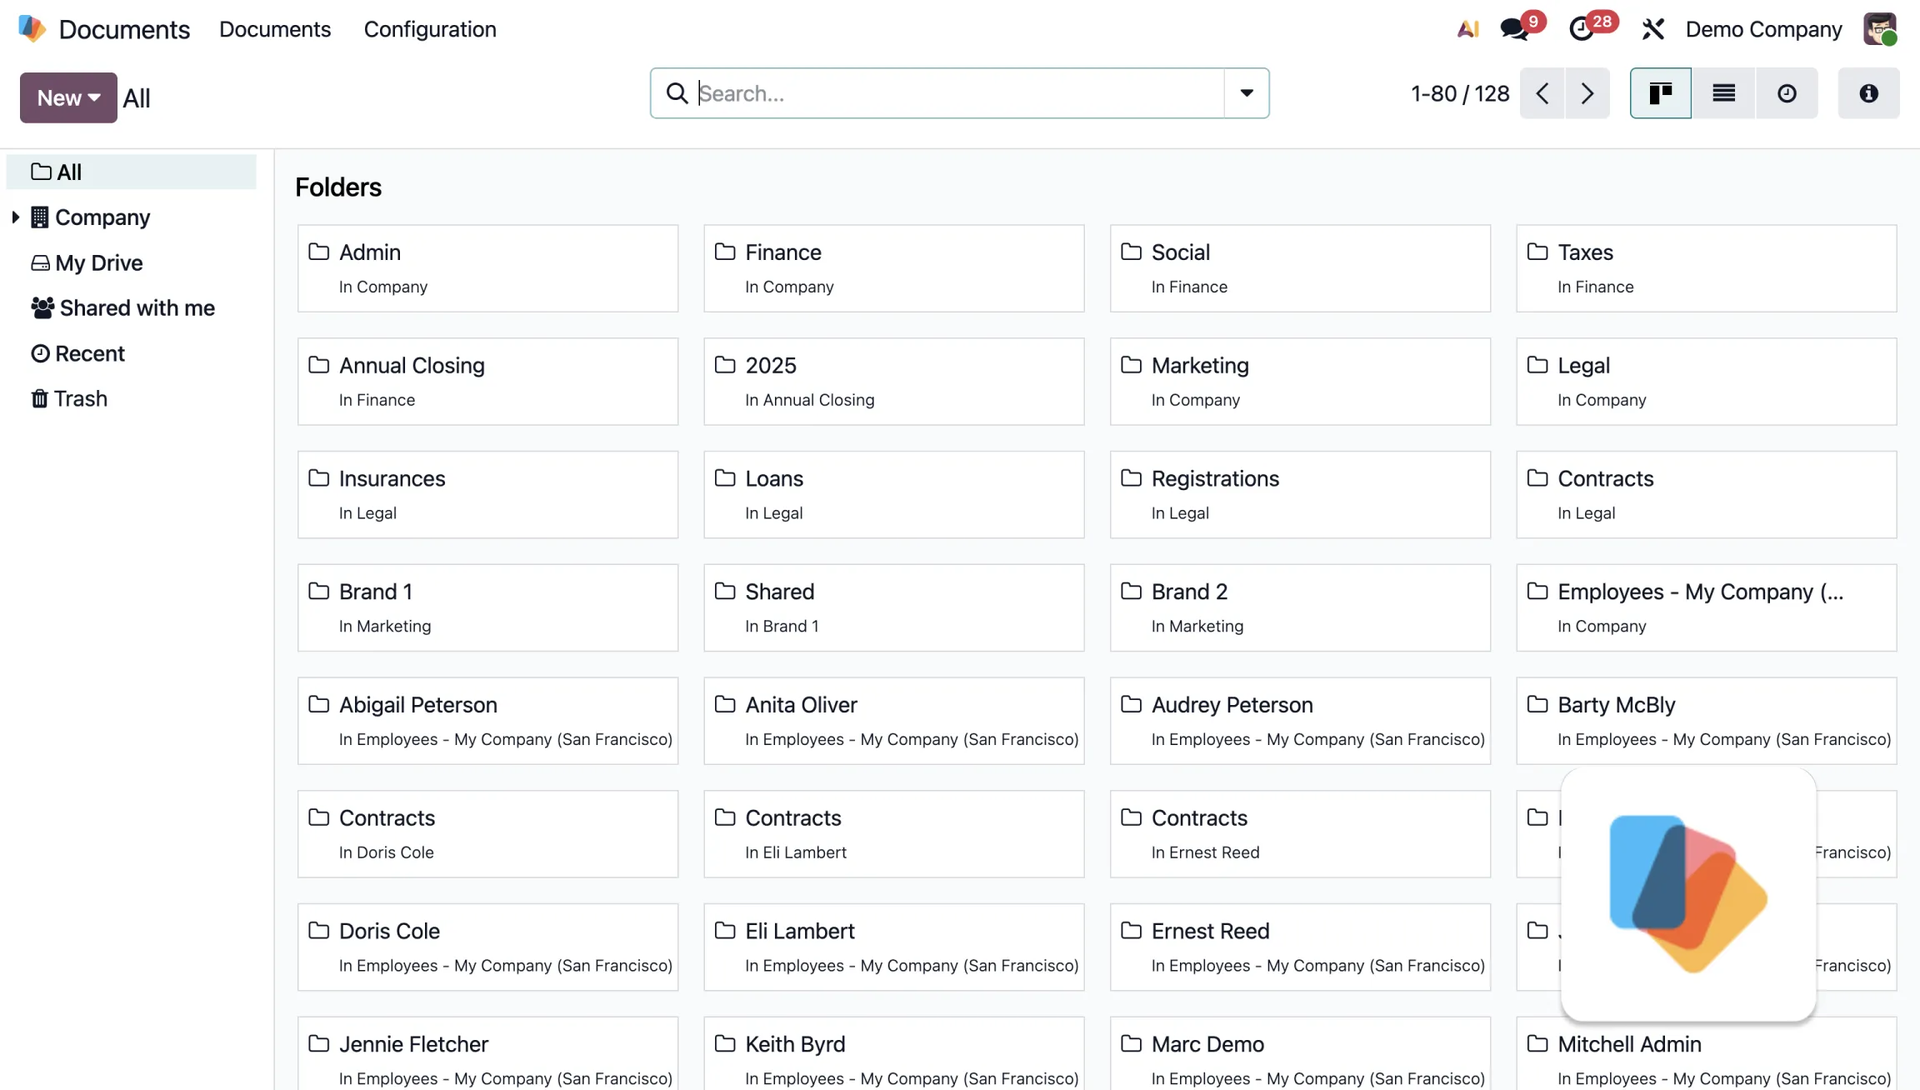Open Contracts folder in Ernest Reed
1920x1090 pixels.
coord(1300,833)
